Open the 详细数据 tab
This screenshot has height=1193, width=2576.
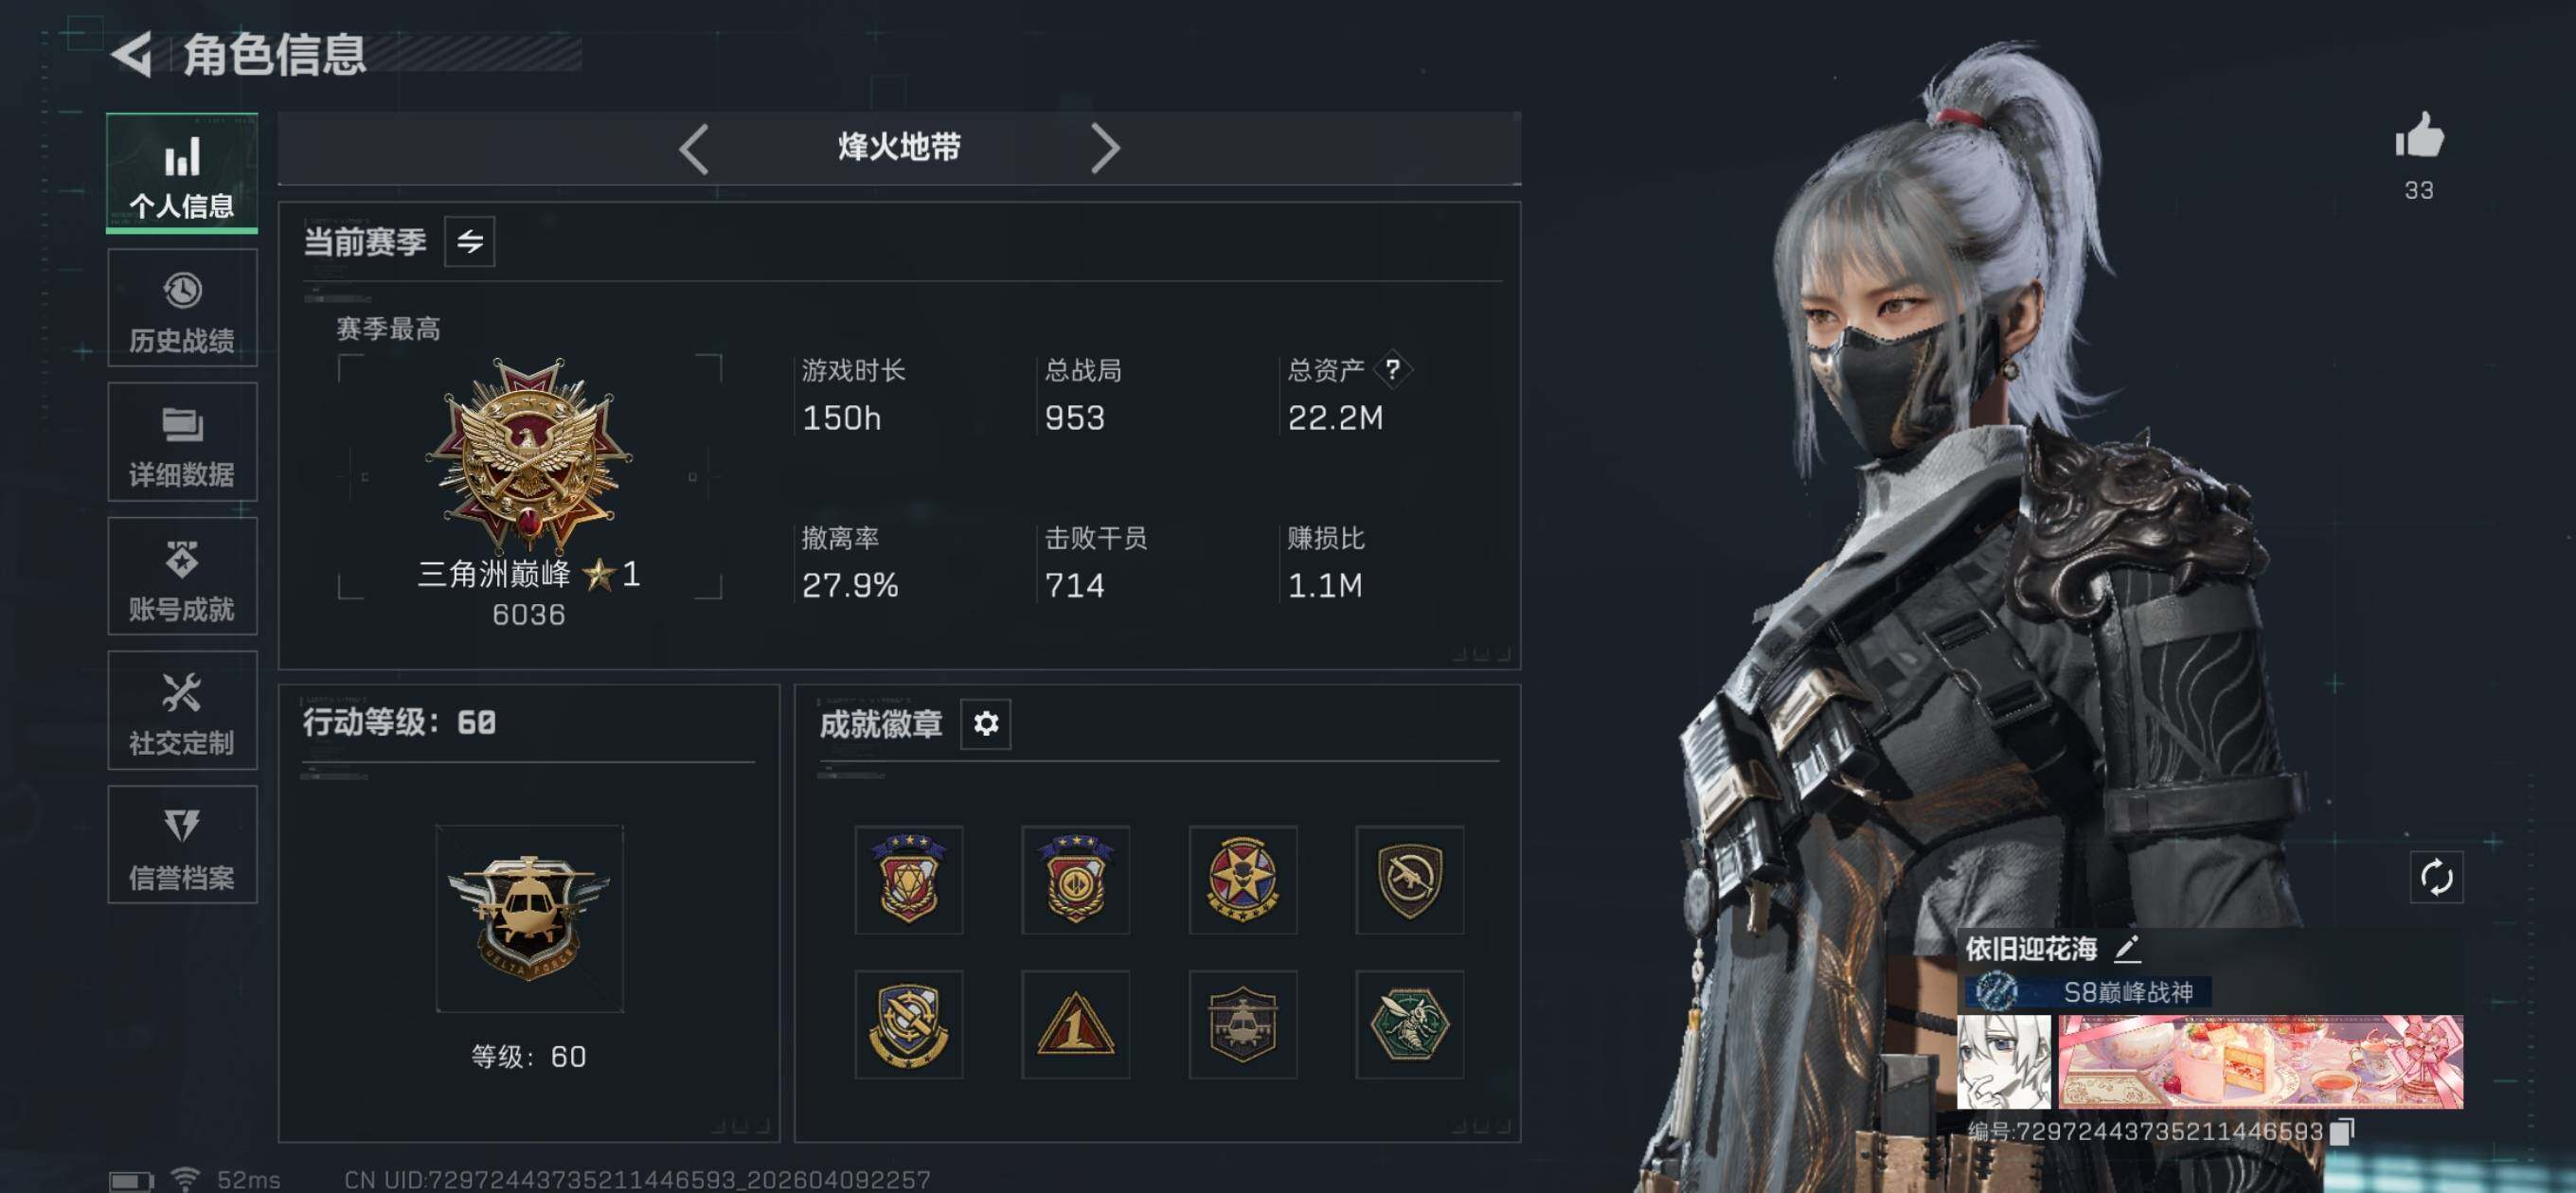coord(182,442)
